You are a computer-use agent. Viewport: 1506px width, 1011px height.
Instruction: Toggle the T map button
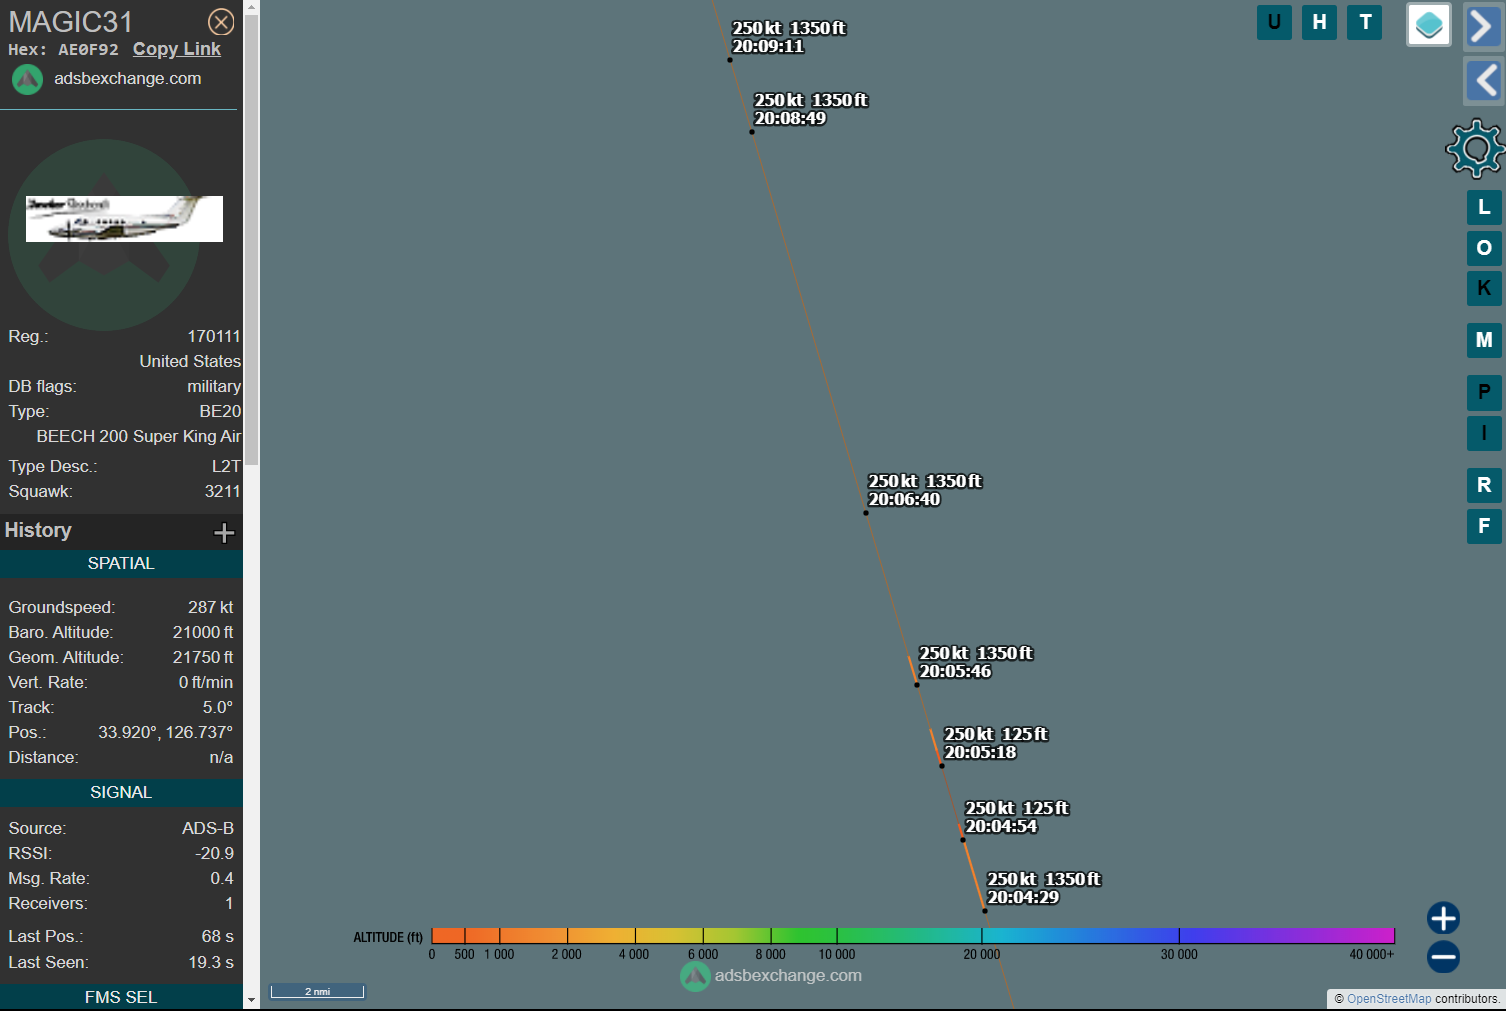[1365, 22]
